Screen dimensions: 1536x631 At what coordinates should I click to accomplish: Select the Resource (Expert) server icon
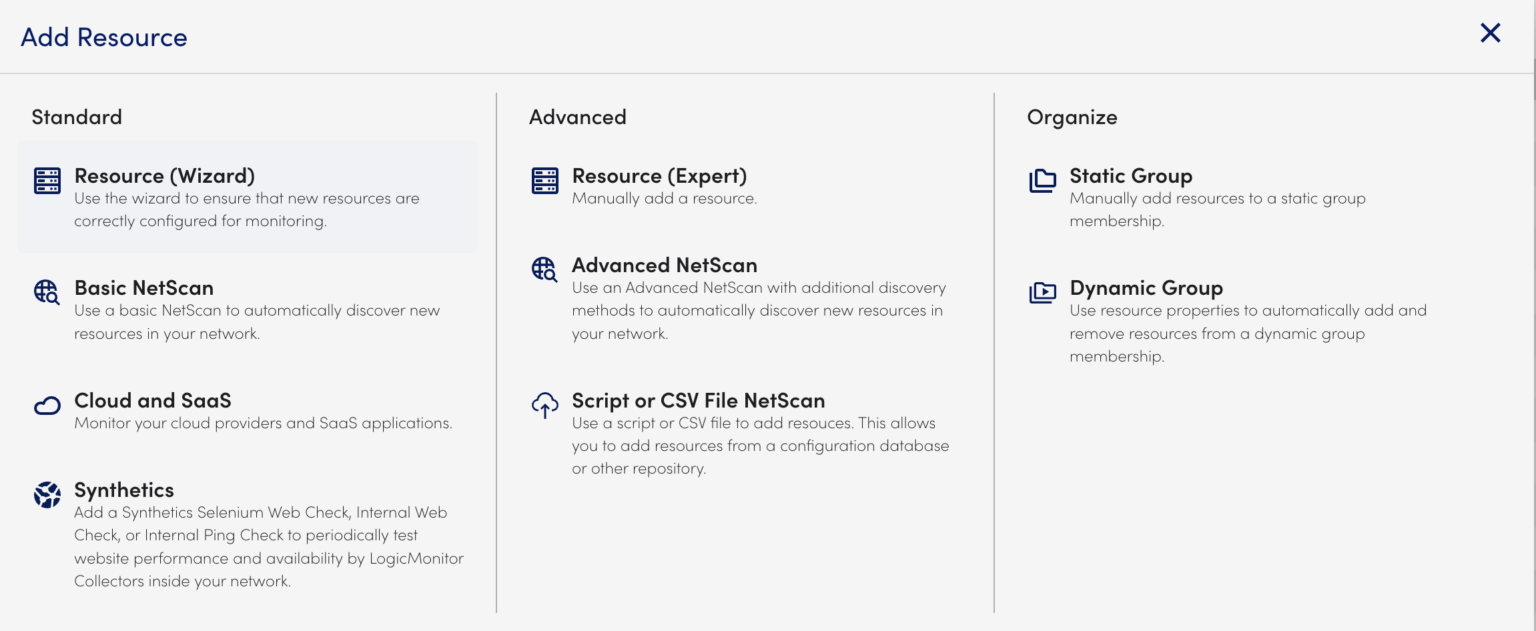[x=545, y=180]
